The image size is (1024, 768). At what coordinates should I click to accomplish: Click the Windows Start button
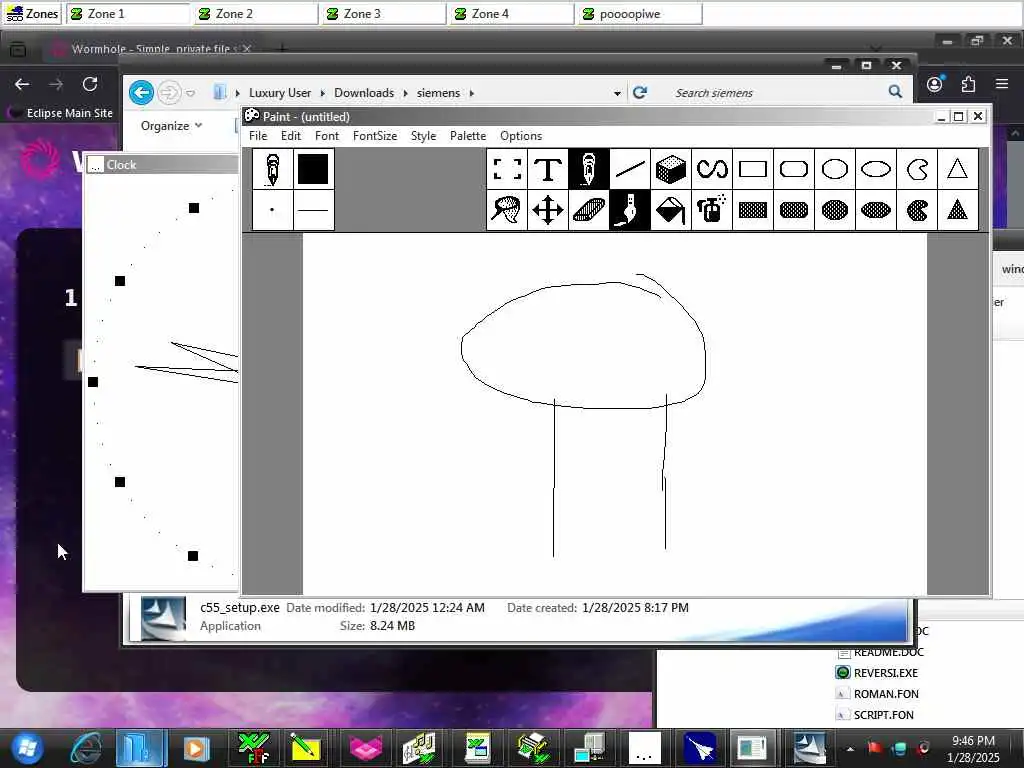point(27,748)
